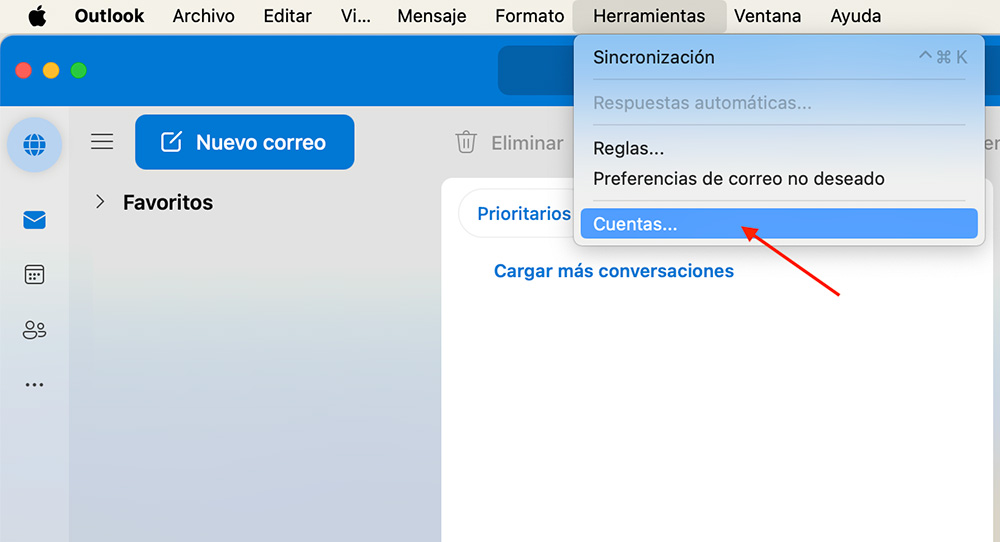Open the Apple menu

38,16
